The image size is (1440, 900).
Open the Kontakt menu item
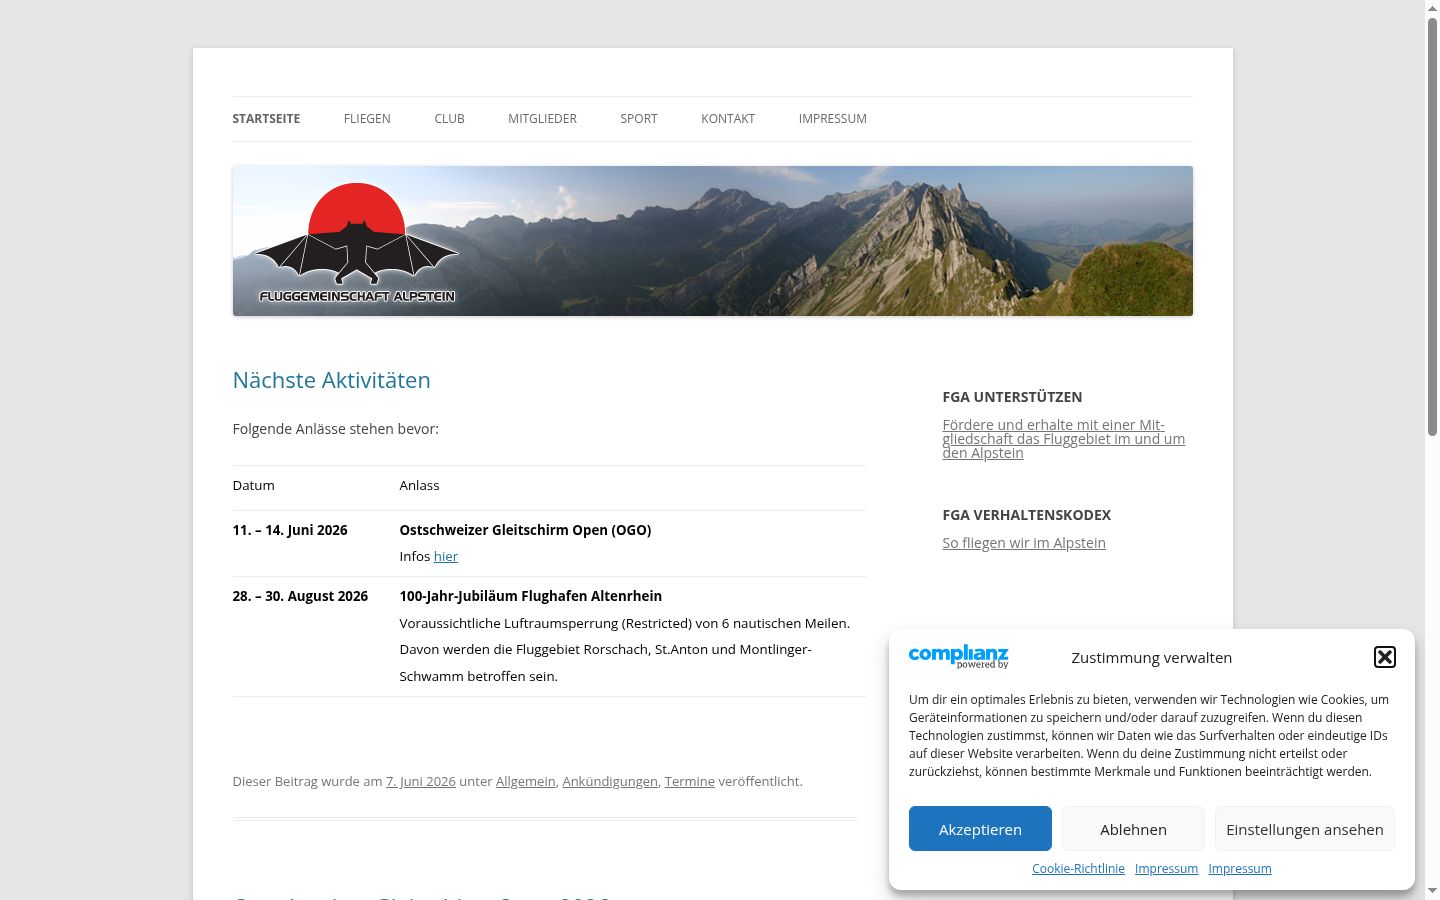coord(728,119)
